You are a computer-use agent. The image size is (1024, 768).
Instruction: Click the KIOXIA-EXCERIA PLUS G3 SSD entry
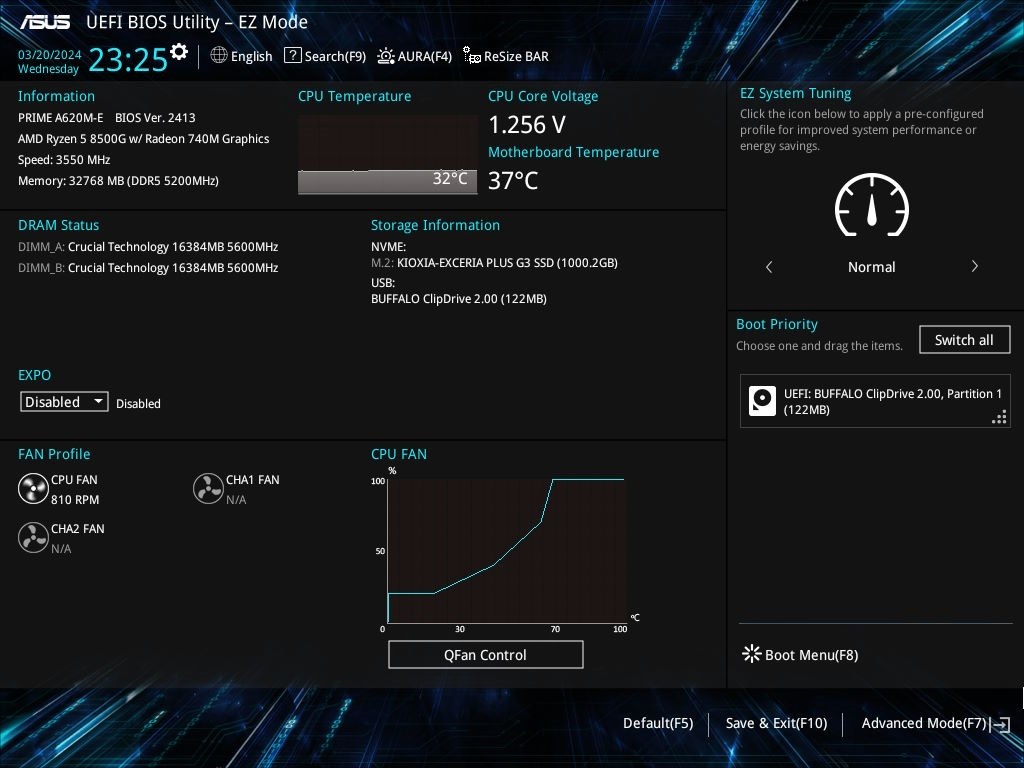point(494,263)
